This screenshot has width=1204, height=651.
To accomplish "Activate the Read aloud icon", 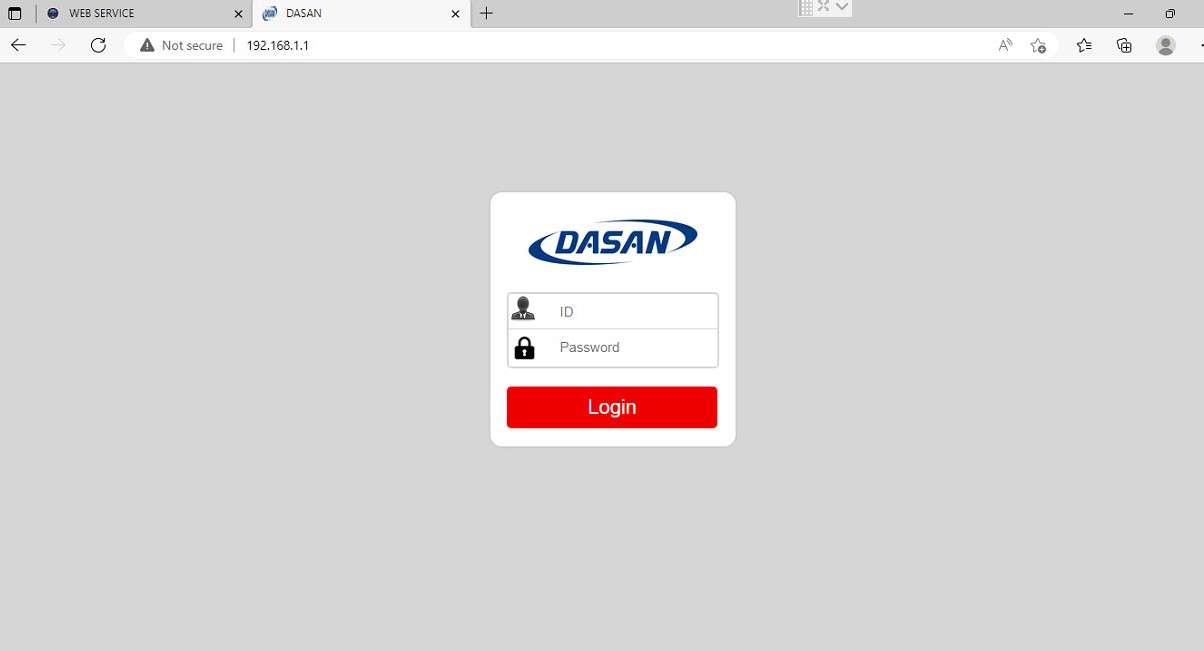I will click(x=1006, y=45).
